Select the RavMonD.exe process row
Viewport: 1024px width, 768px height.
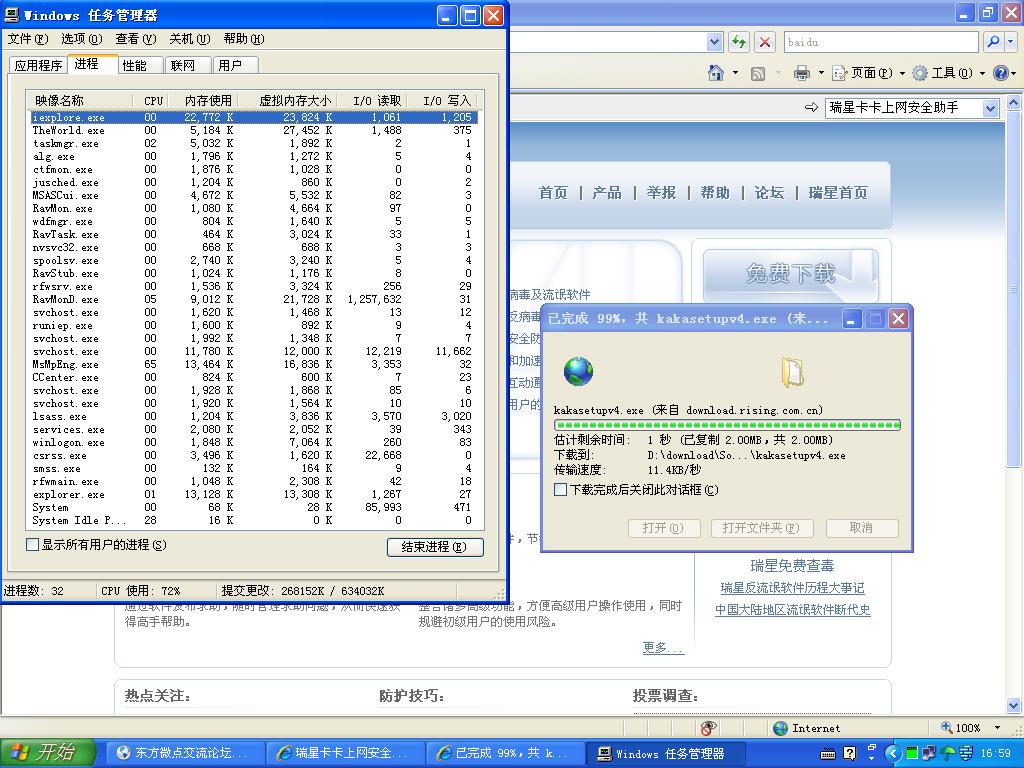(x=255, y=299)
